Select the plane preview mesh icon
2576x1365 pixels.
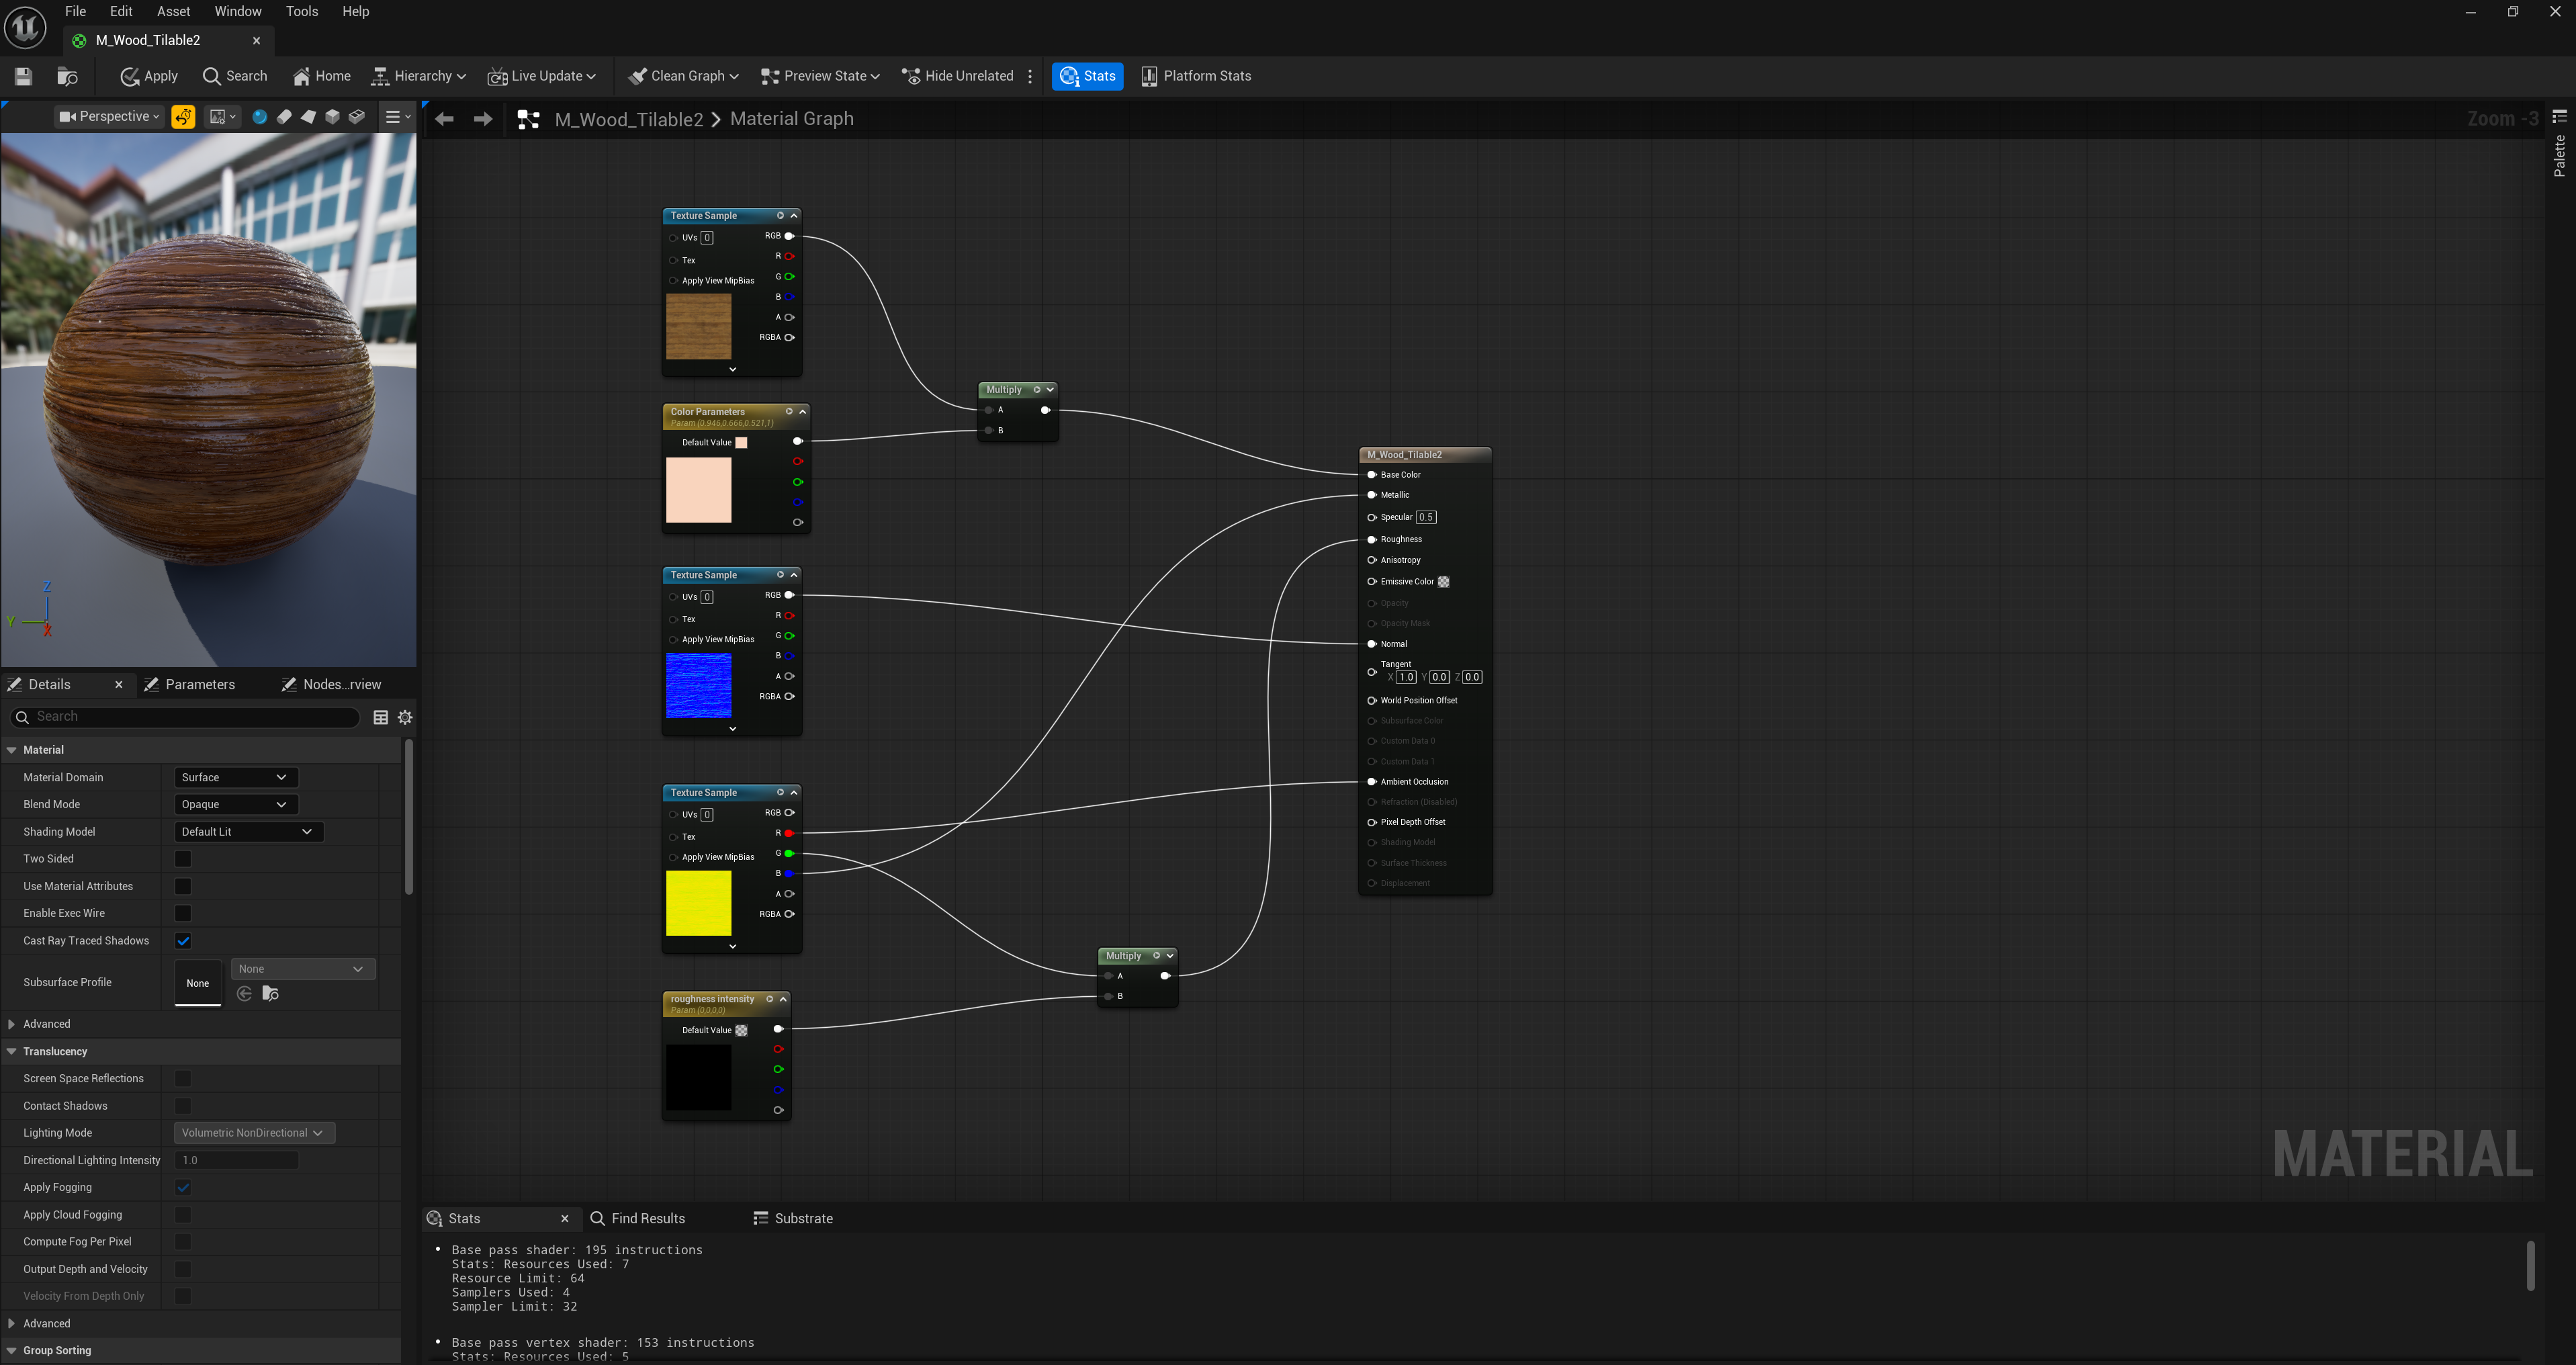pos(308,117)
